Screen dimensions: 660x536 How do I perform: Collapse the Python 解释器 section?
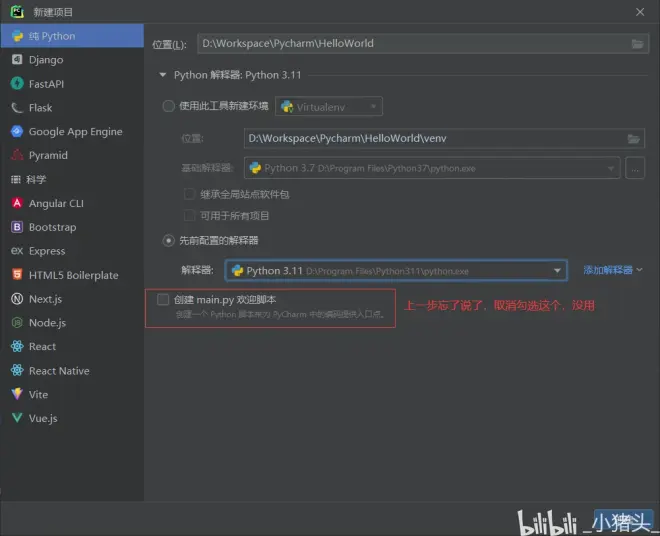pos(163,75)
